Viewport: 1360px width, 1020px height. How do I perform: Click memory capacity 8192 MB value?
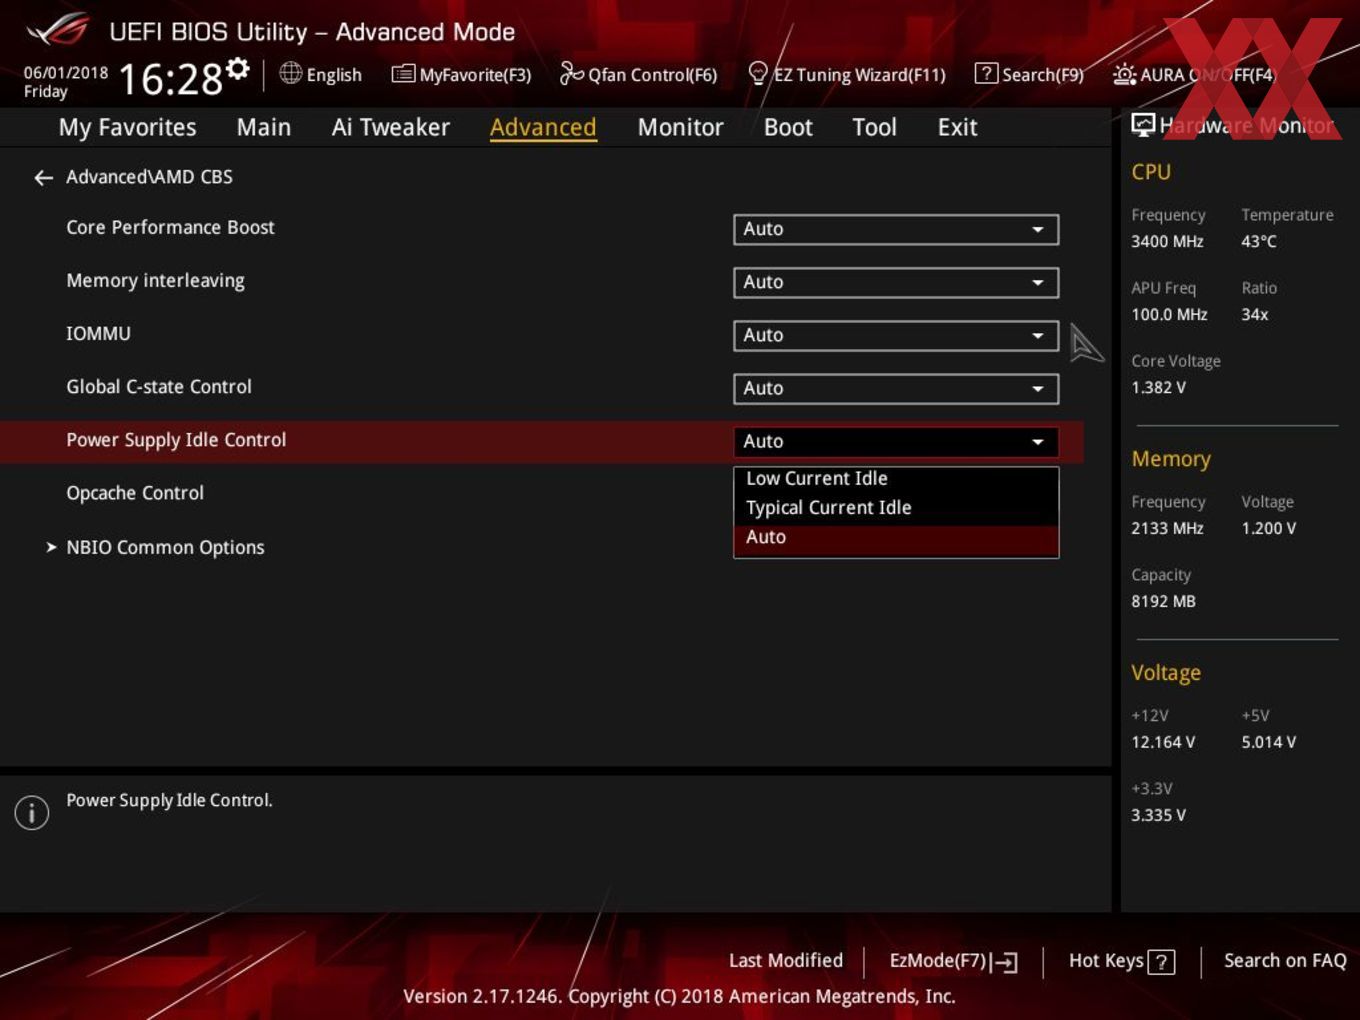click(x=1163, y=602)
